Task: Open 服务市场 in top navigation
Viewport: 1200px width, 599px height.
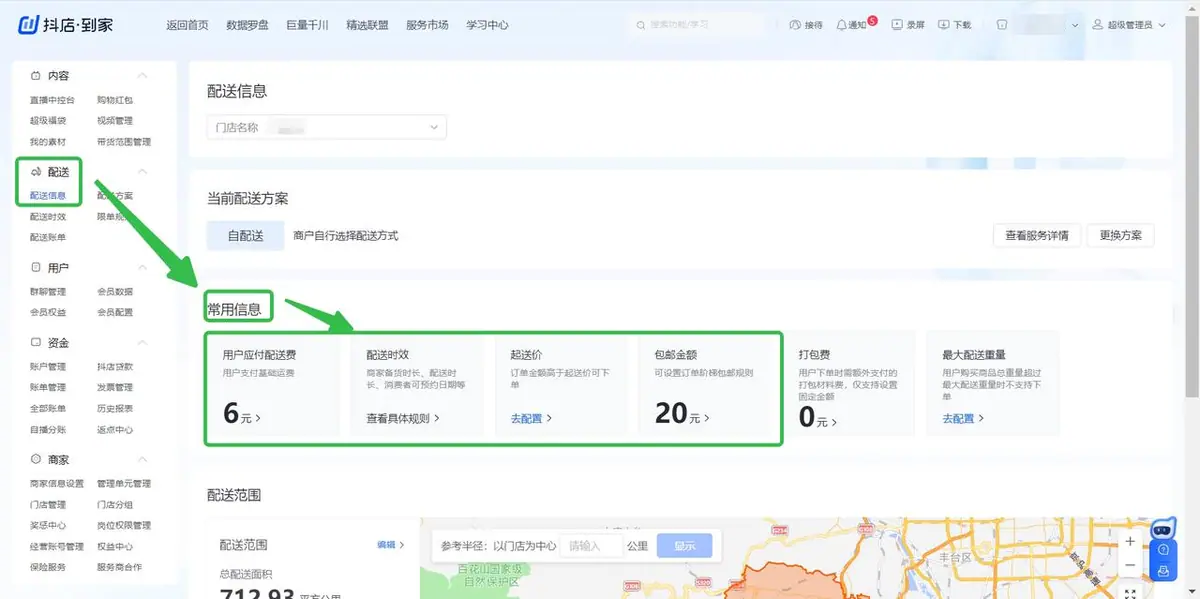Action: click(427, 25)
